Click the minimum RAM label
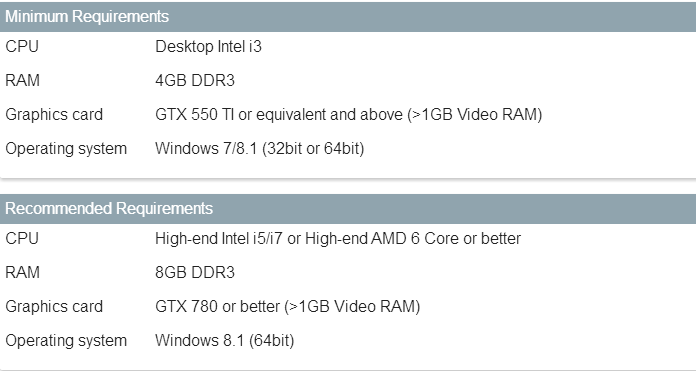This screenshot has width=696, height=371. point(22,81)
